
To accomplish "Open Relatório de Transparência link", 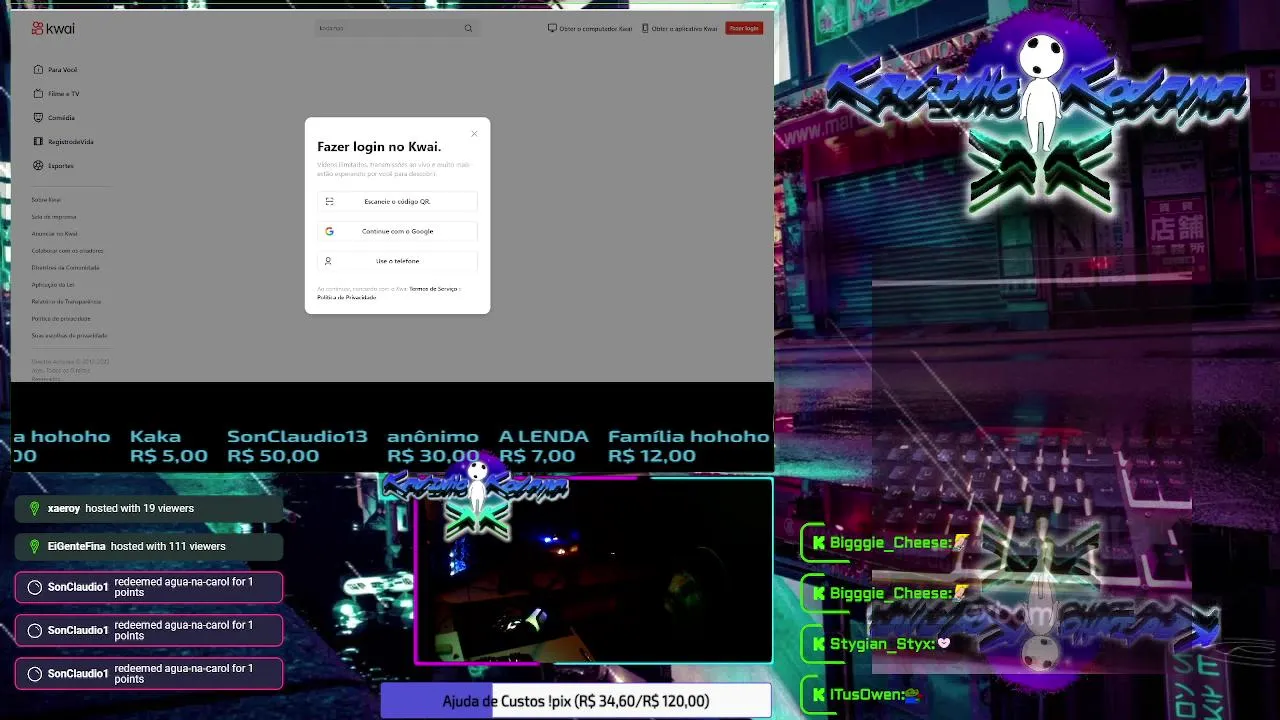I will click(66, 302).
